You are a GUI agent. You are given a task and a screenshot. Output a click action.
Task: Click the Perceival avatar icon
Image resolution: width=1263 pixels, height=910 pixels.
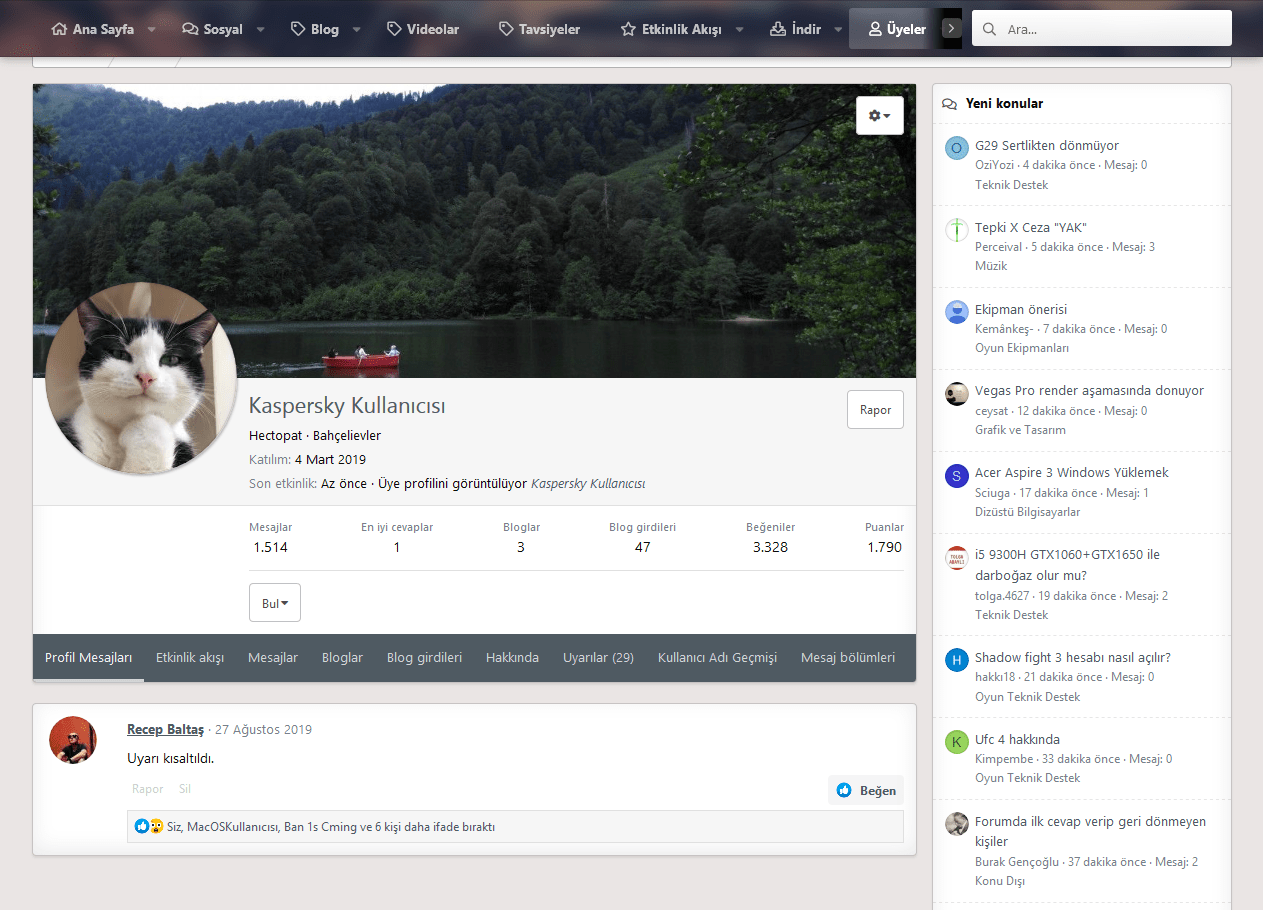[957, 230]
